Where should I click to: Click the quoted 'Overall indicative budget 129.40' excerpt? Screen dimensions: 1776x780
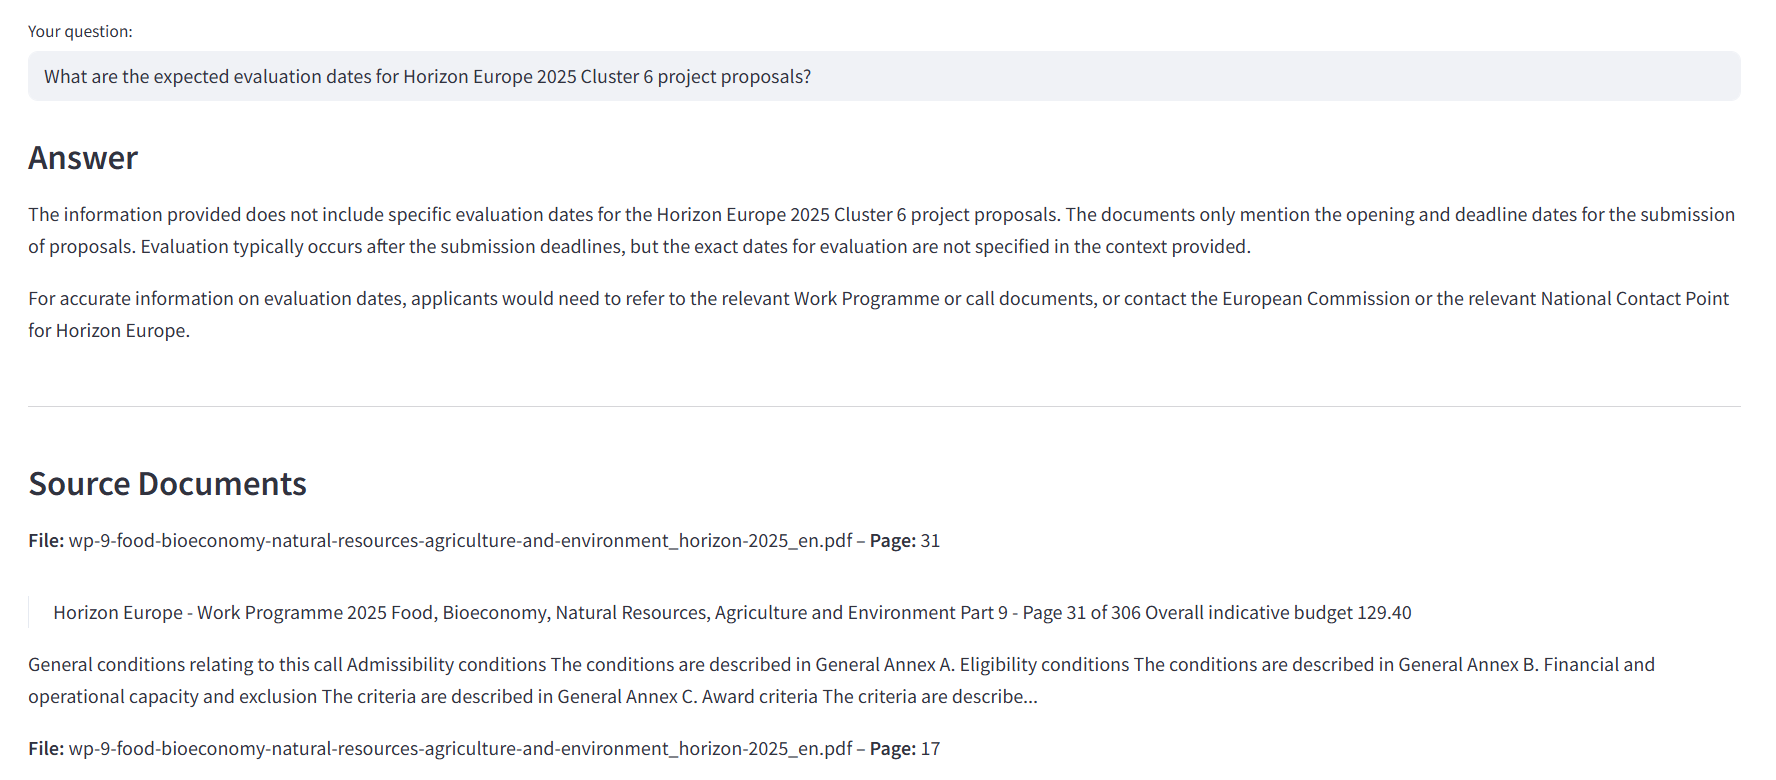[732, 612]
